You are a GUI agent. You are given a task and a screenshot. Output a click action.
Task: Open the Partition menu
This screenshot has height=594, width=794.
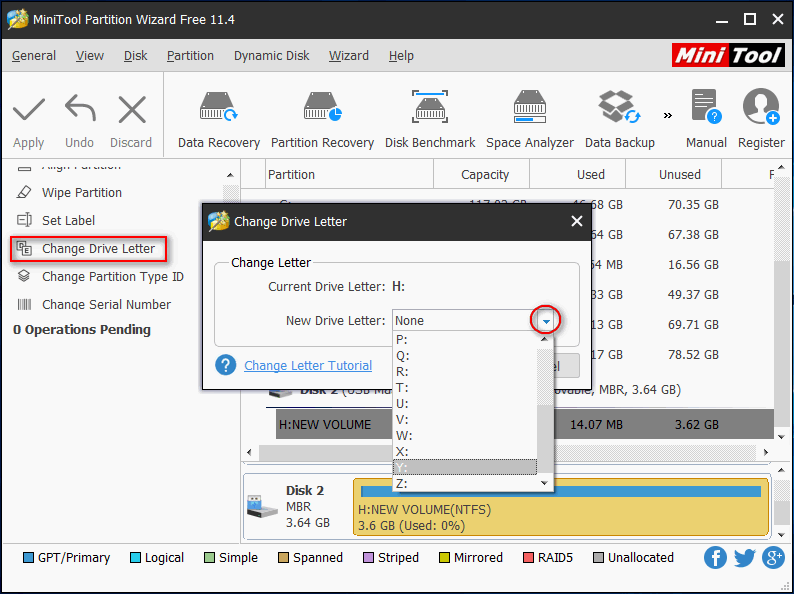tap(190, 56)
